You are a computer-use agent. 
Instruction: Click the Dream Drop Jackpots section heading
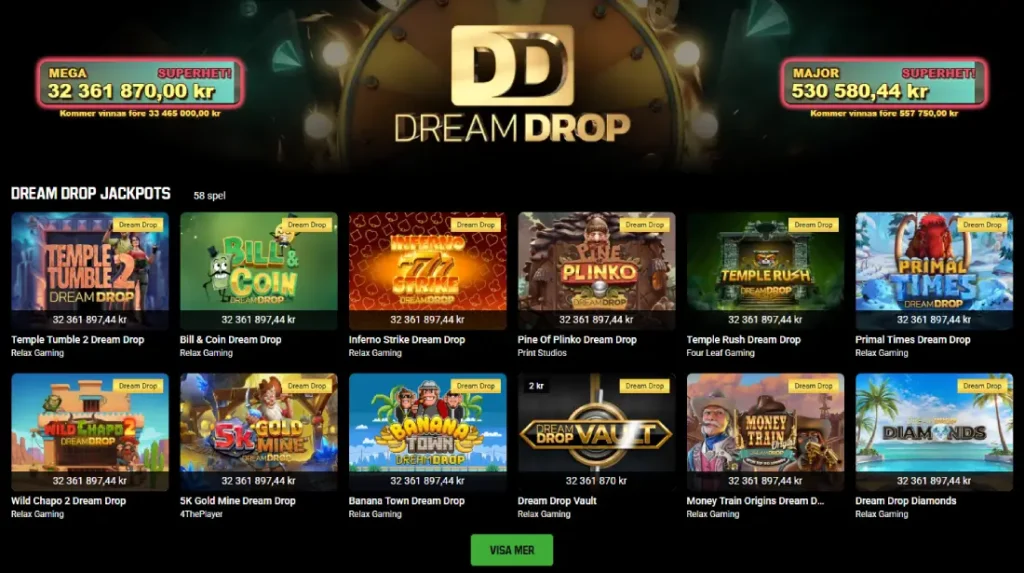[x=91, y=194]
